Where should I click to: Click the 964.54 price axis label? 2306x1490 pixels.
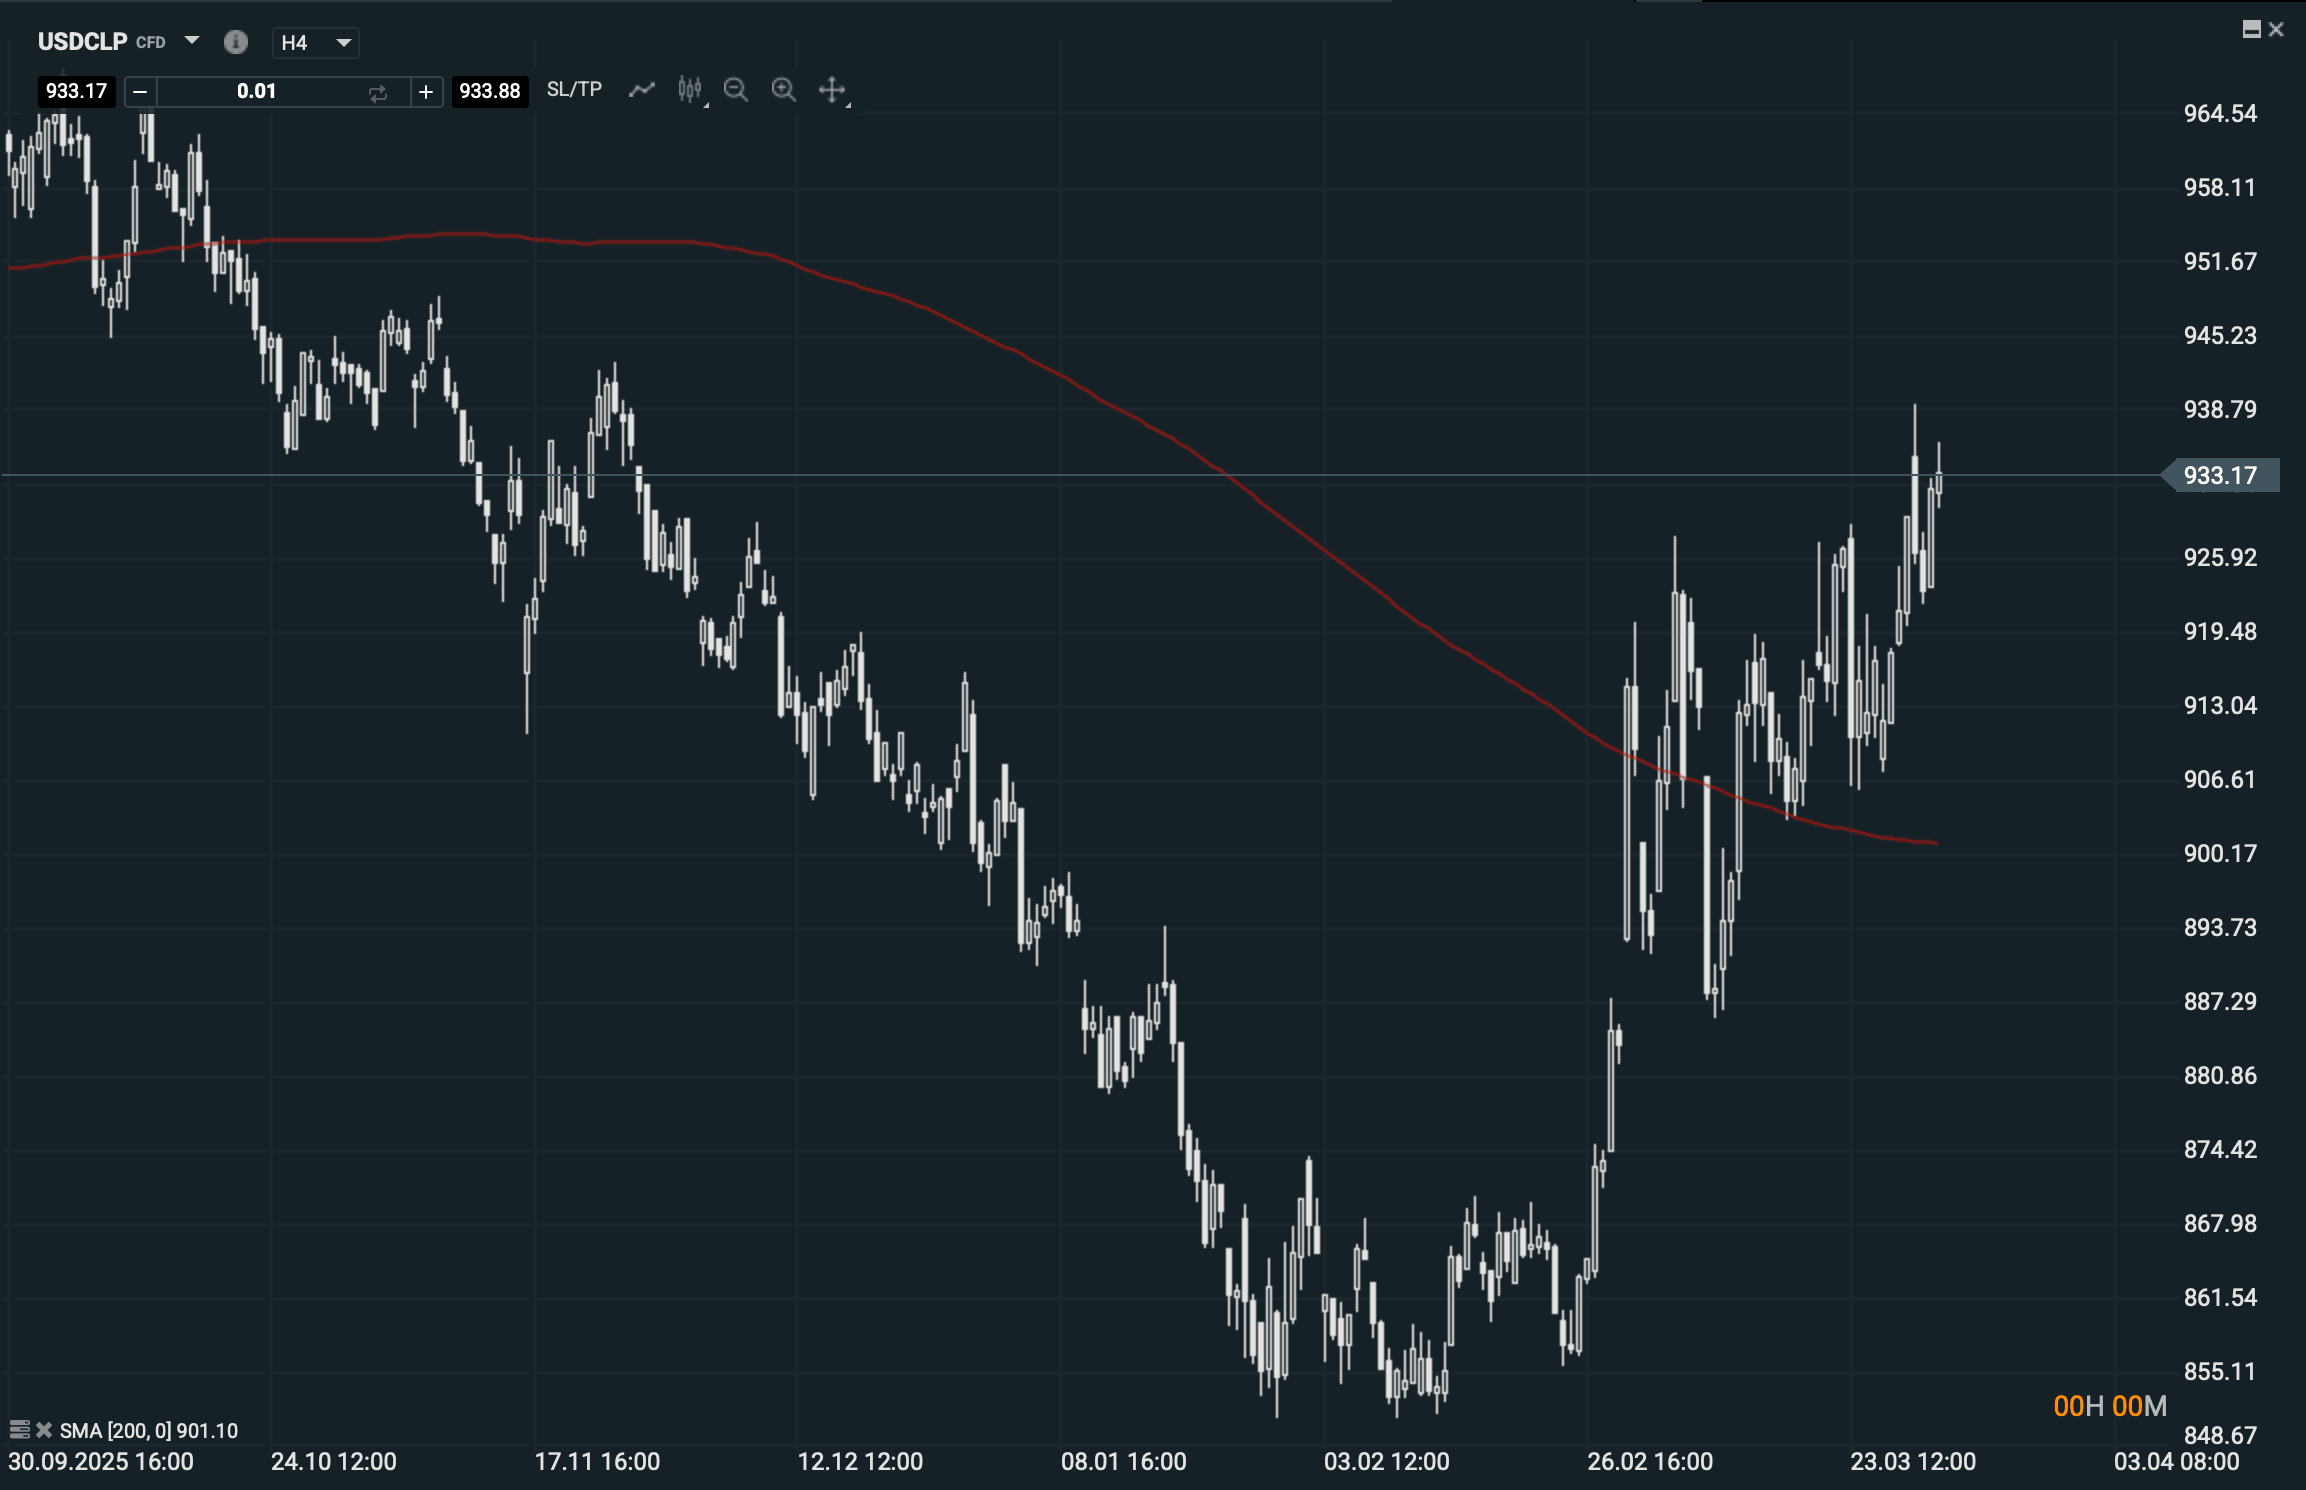pos(2220,114)
